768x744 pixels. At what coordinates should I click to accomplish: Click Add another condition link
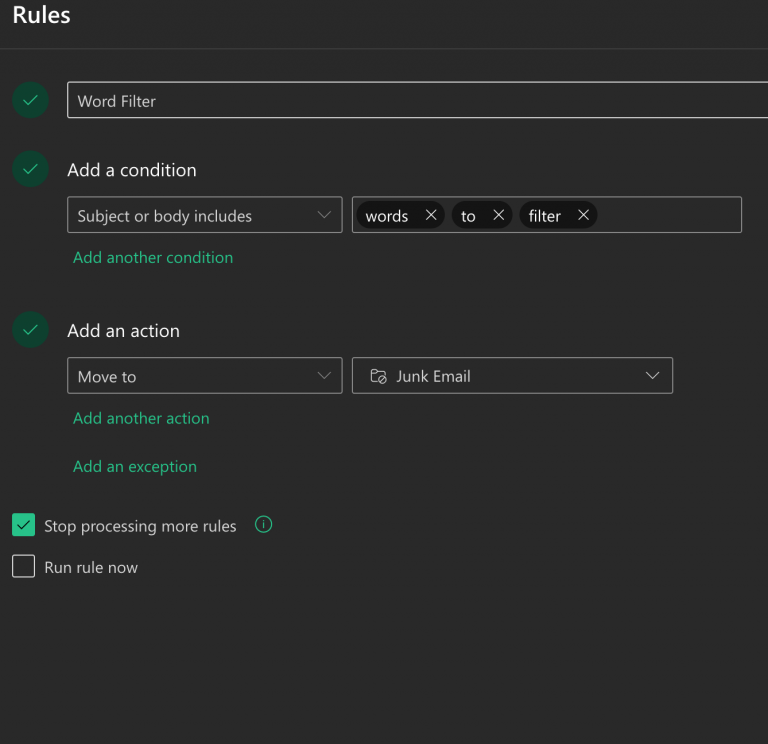click(x=153, y=257)
